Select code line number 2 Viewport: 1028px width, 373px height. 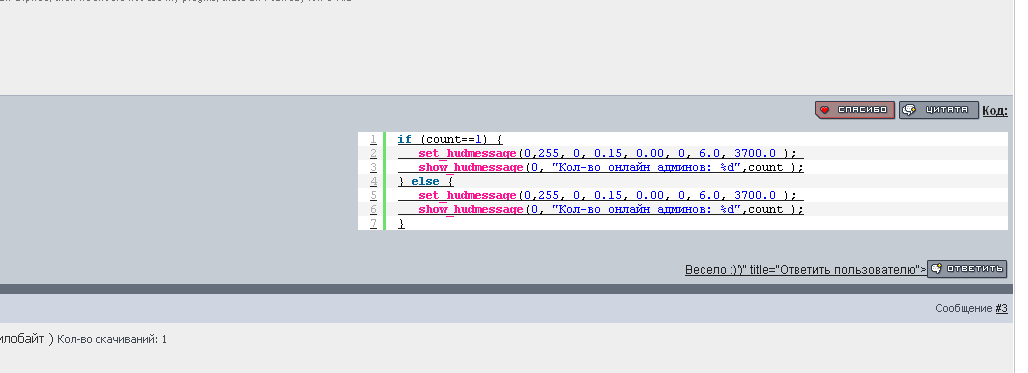[x=373, y=153]
